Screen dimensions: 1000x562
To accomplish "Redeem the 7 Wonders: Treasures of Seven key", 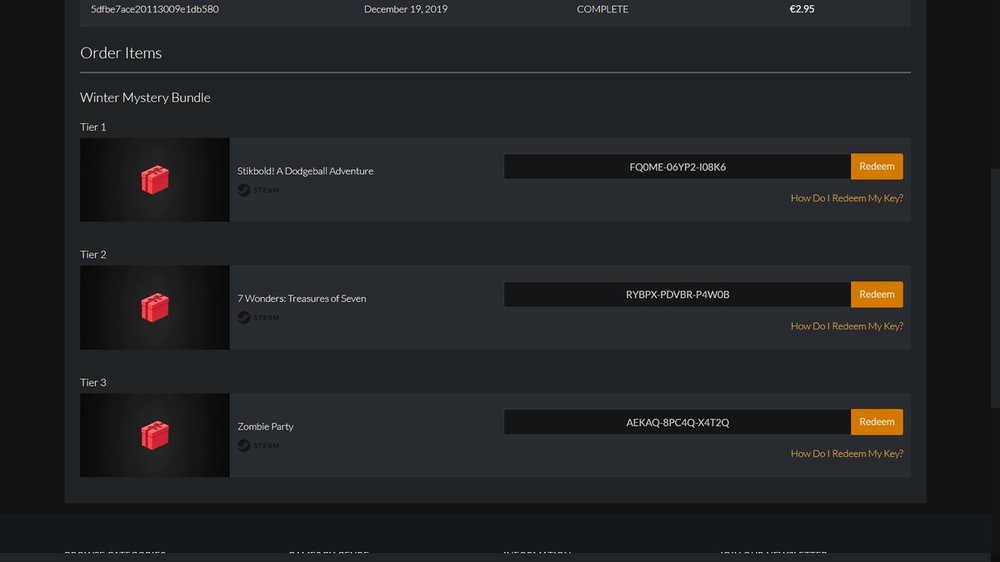I will [876, 294].
